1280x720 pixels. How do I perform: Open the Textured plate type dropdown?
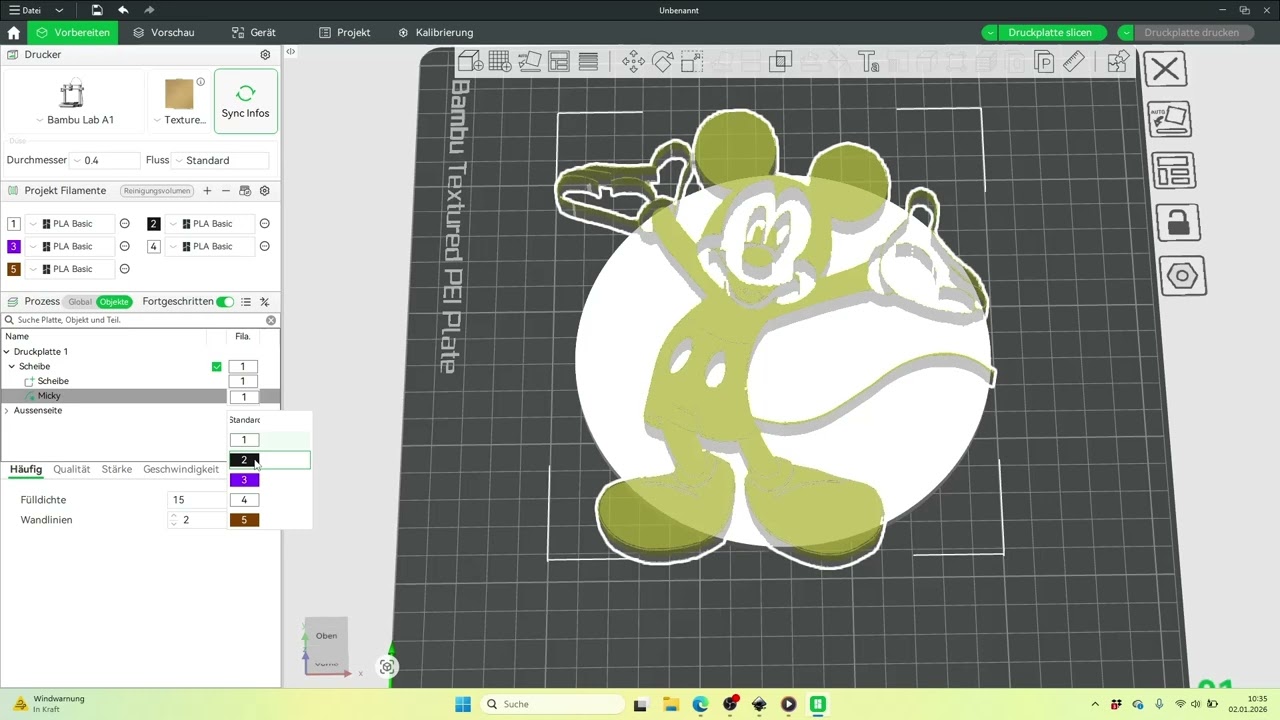coord(179,120)
